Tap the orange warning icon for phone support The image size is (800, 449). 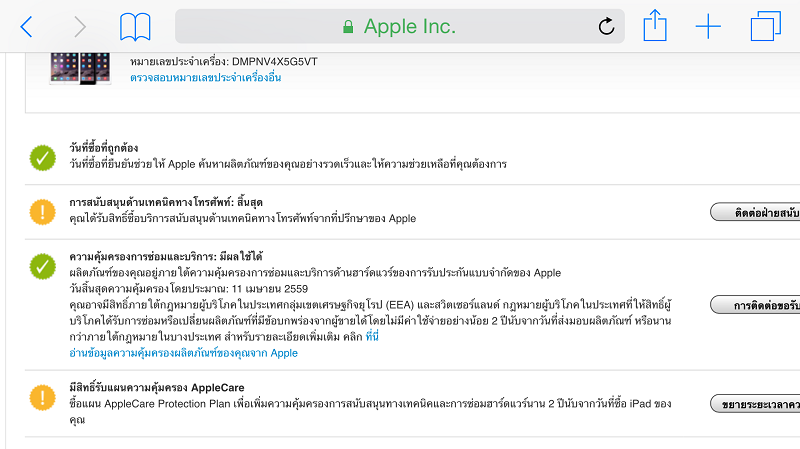43,212
